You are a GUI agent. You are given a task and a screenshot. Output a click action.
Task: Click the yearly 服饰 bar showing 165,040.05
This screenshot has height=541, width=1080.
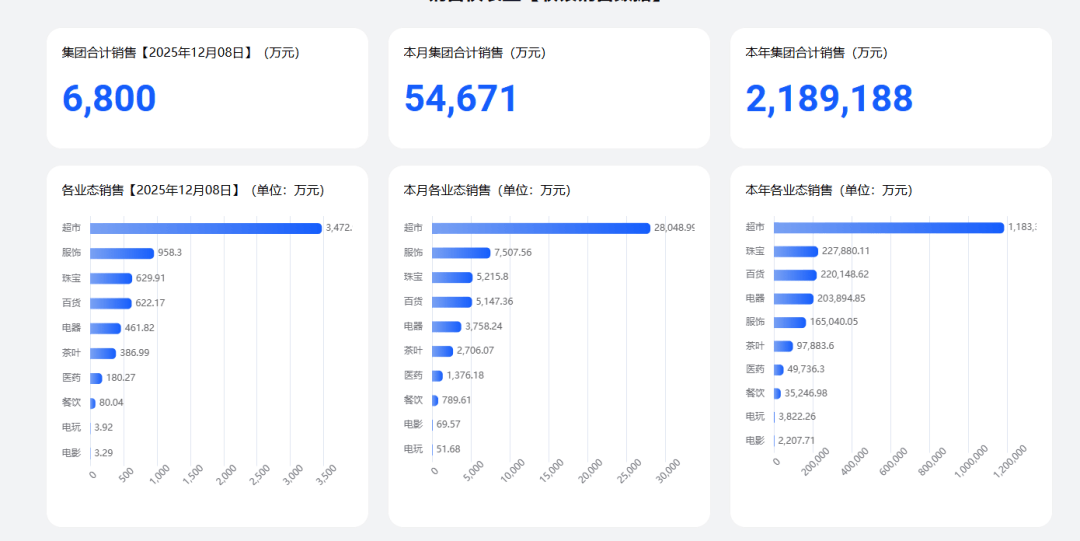(x=790, y=323)
